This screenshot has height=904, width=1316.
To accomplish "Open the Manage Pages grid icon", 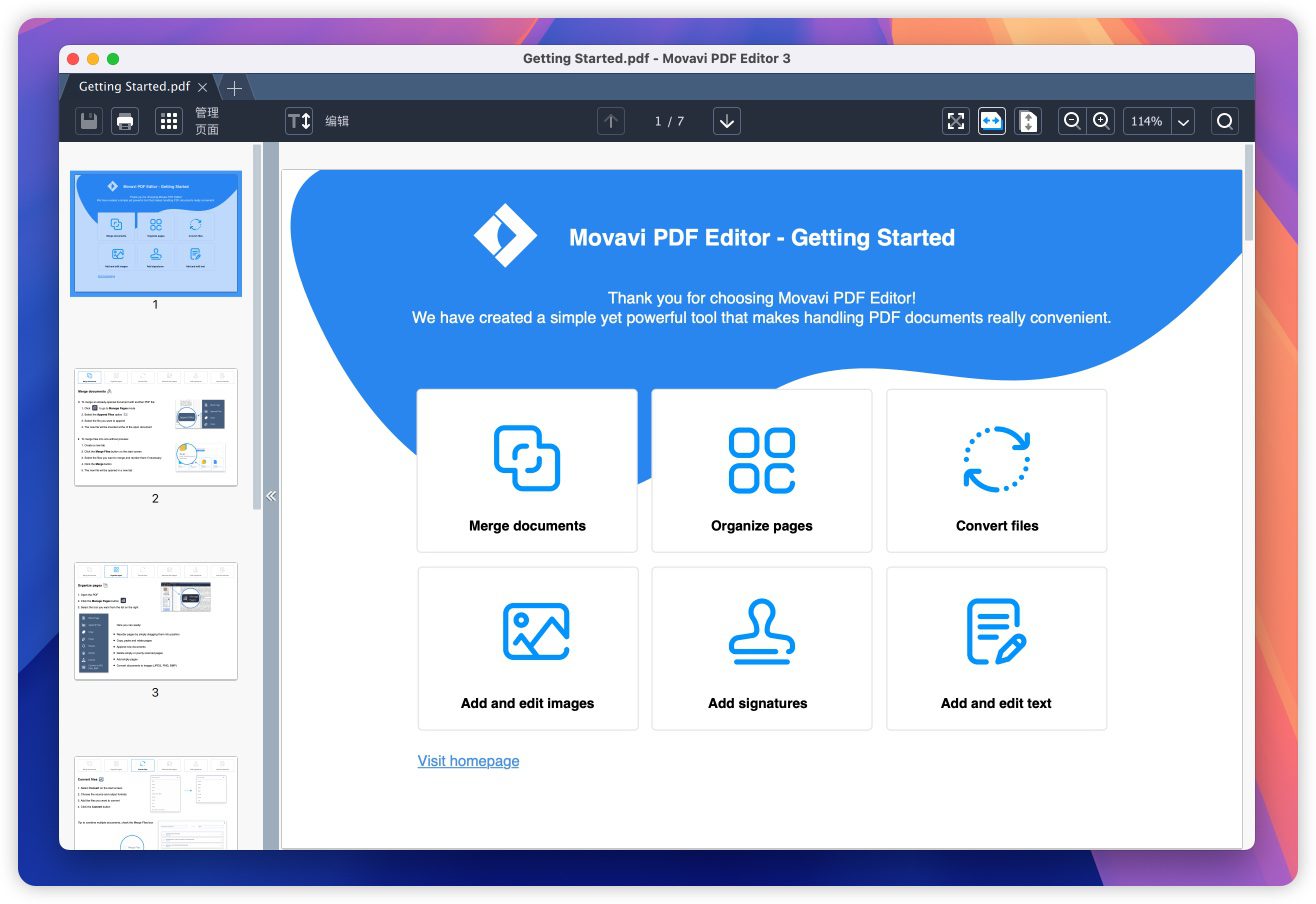I will (169, 121).
